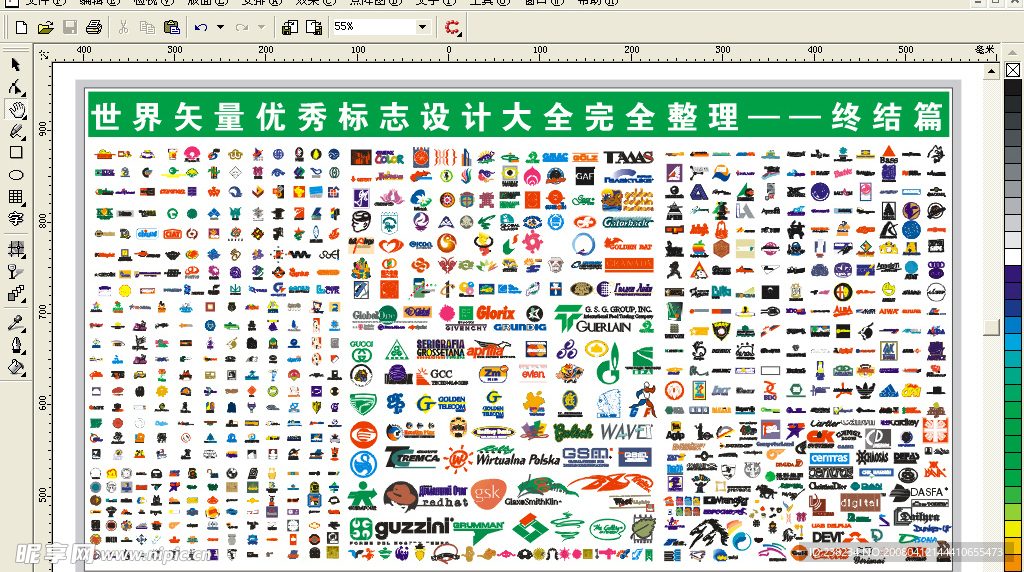Select the Glorix logo on canvas
This screenshot has height=572, width=1024.
[496, 313]
